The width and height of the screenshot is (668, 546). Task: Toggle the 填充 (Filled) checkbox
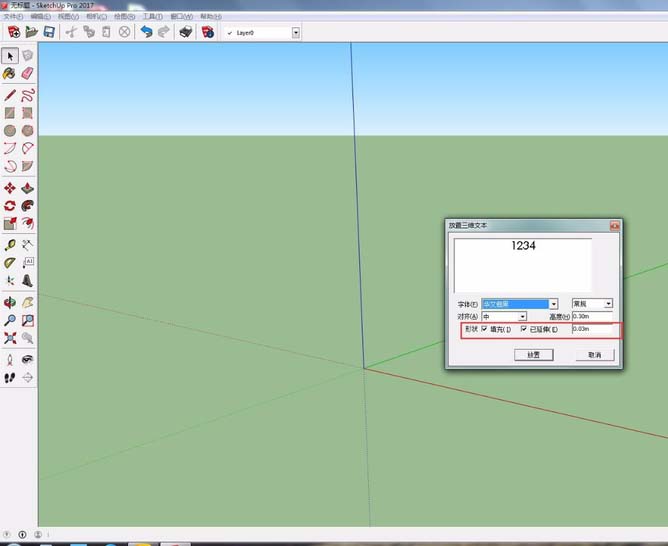(484, 329)
